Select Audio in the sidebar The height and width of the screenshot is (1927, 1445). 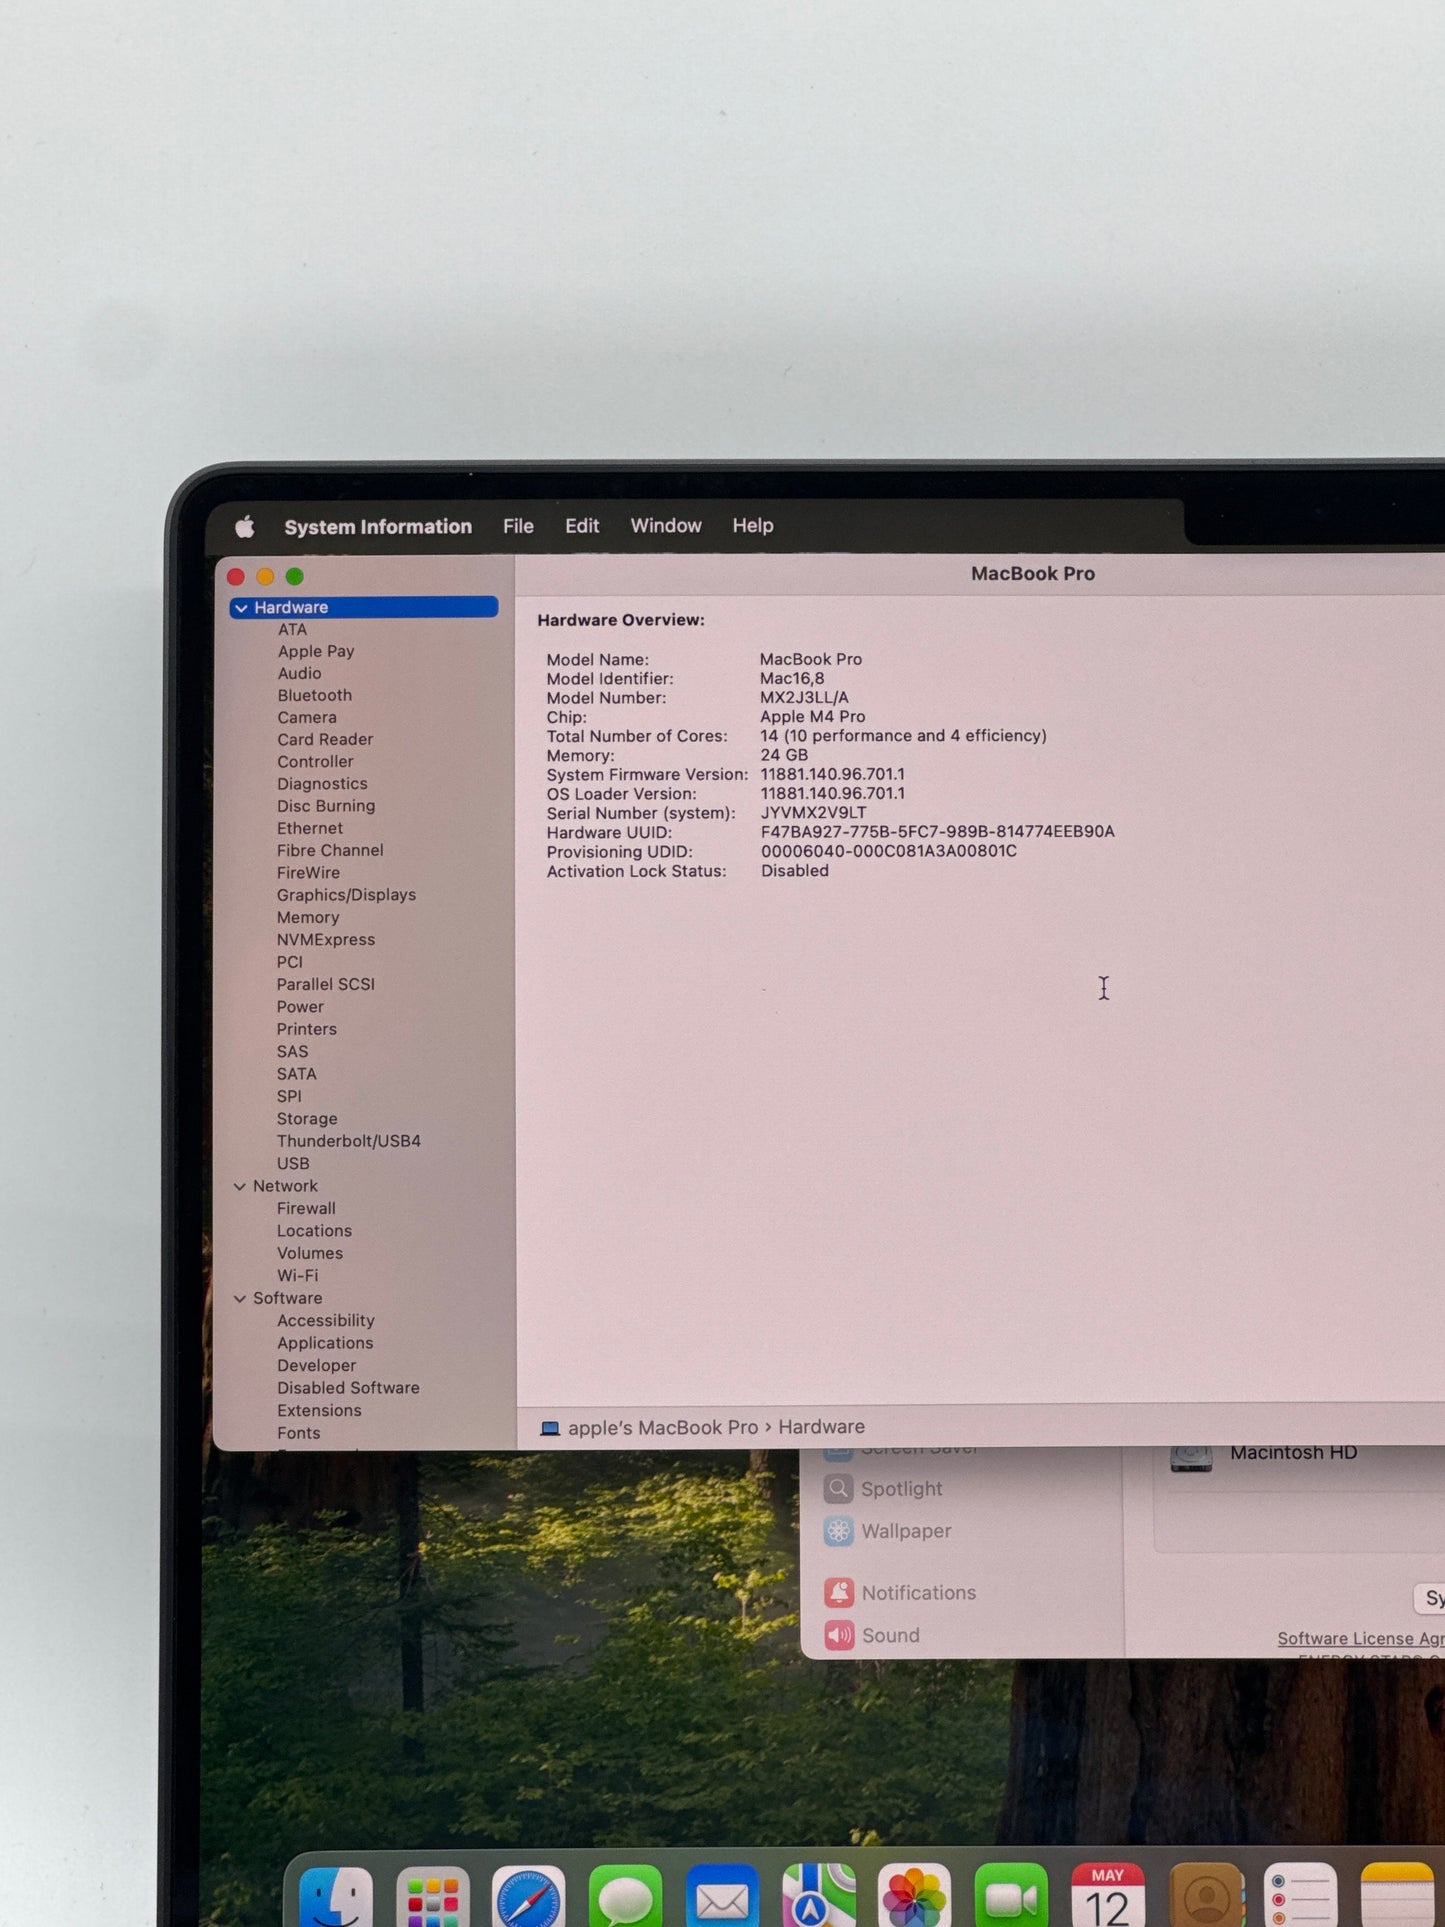pos(300,674)
